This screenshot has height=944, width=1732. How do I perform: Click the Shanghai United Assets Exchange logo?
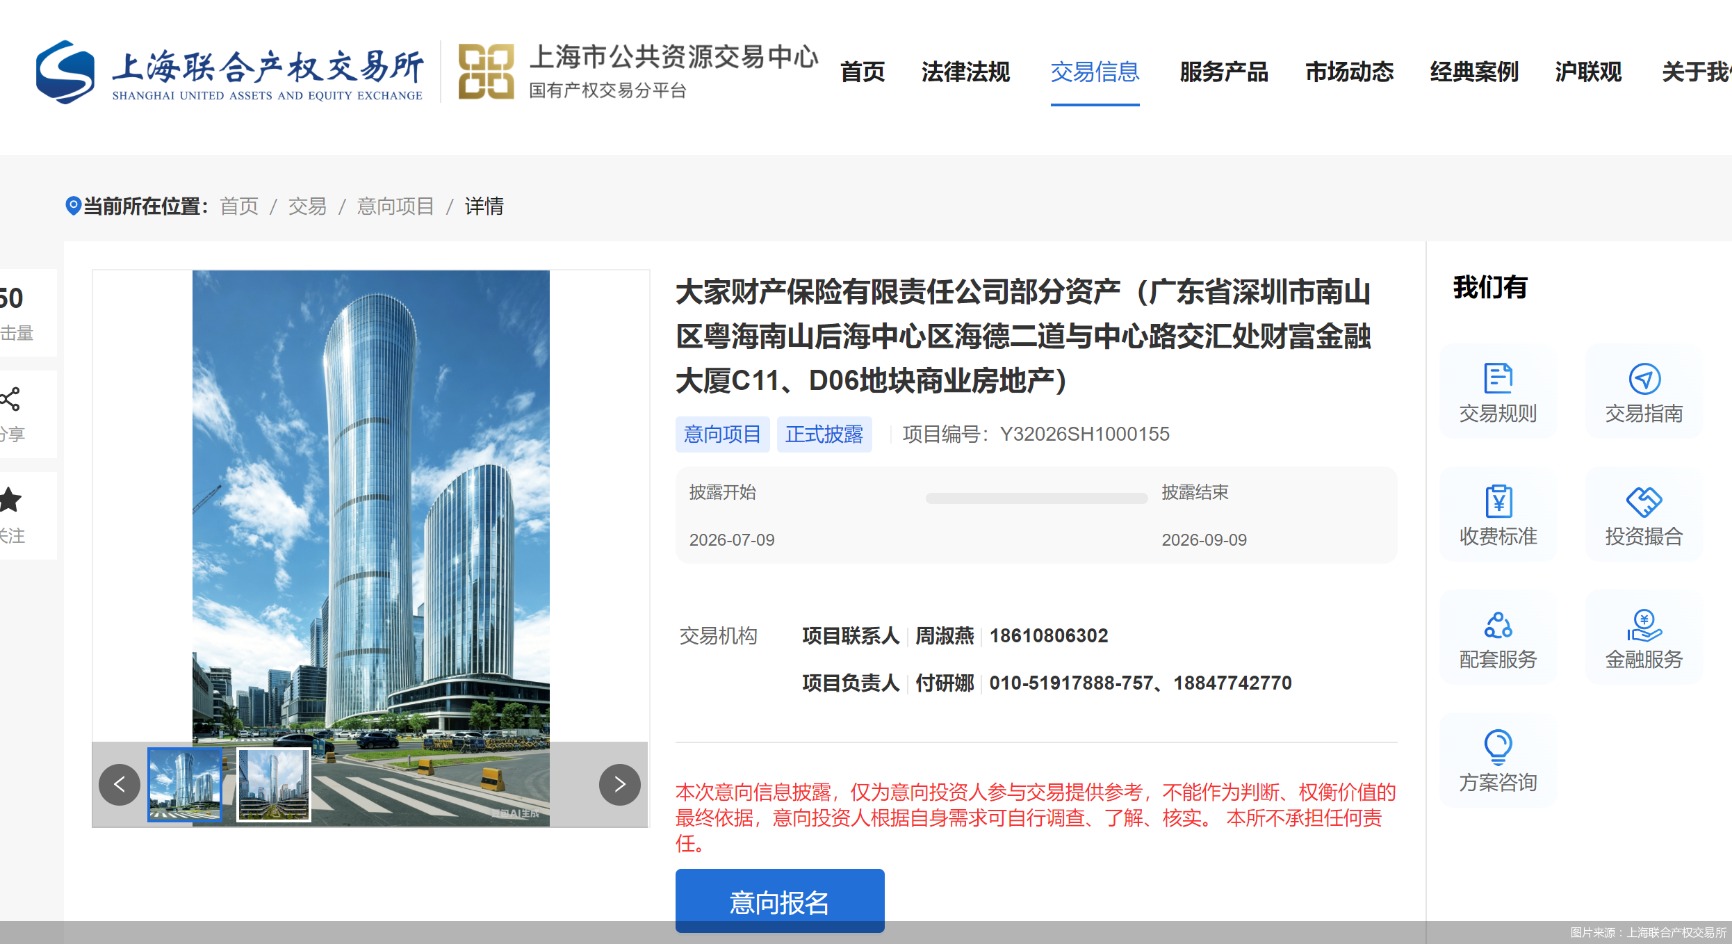click(x=229, y=72)
